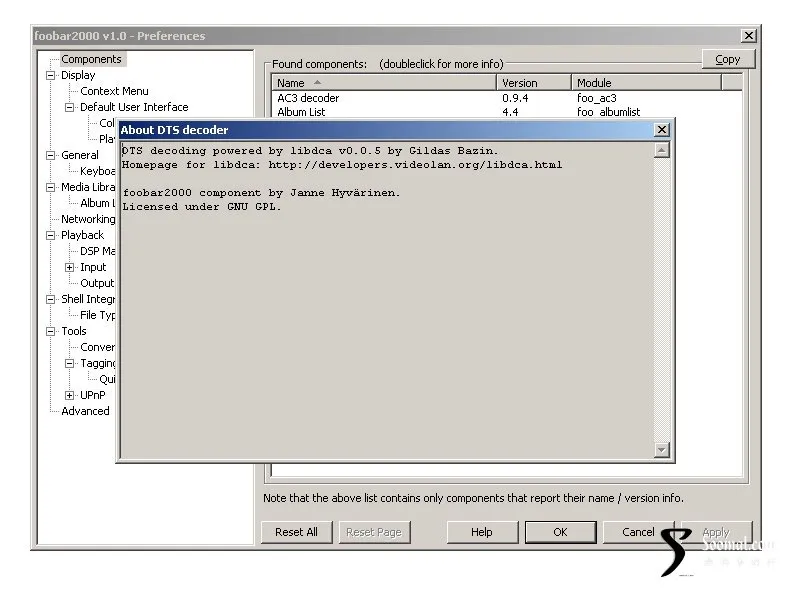Image resolution: width=800 pixels, height=600 pixels.
Task: Click the scroll down arrow in About dialog
Action: tap(661, 449)
